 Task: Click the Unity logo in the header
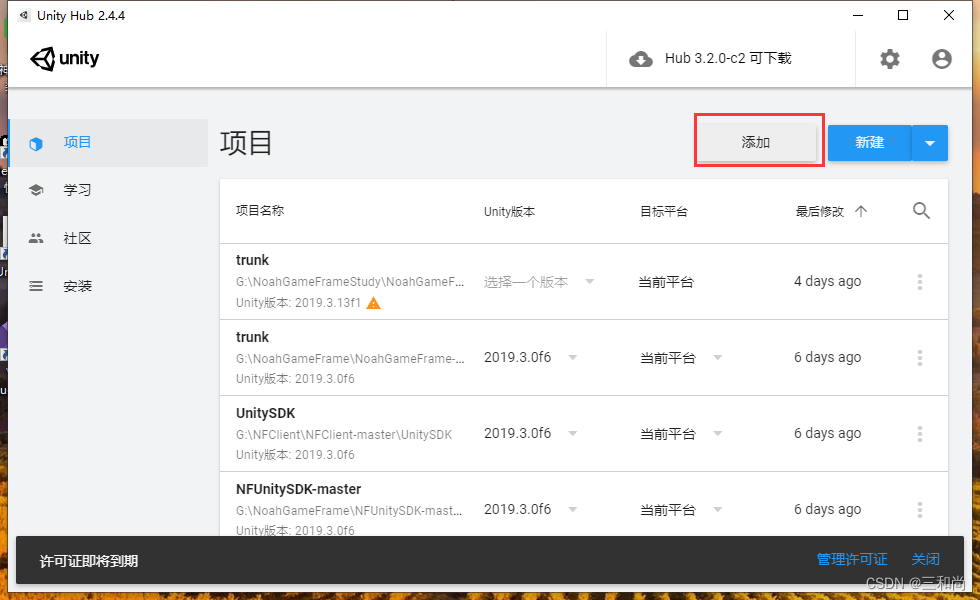[64, 59]
